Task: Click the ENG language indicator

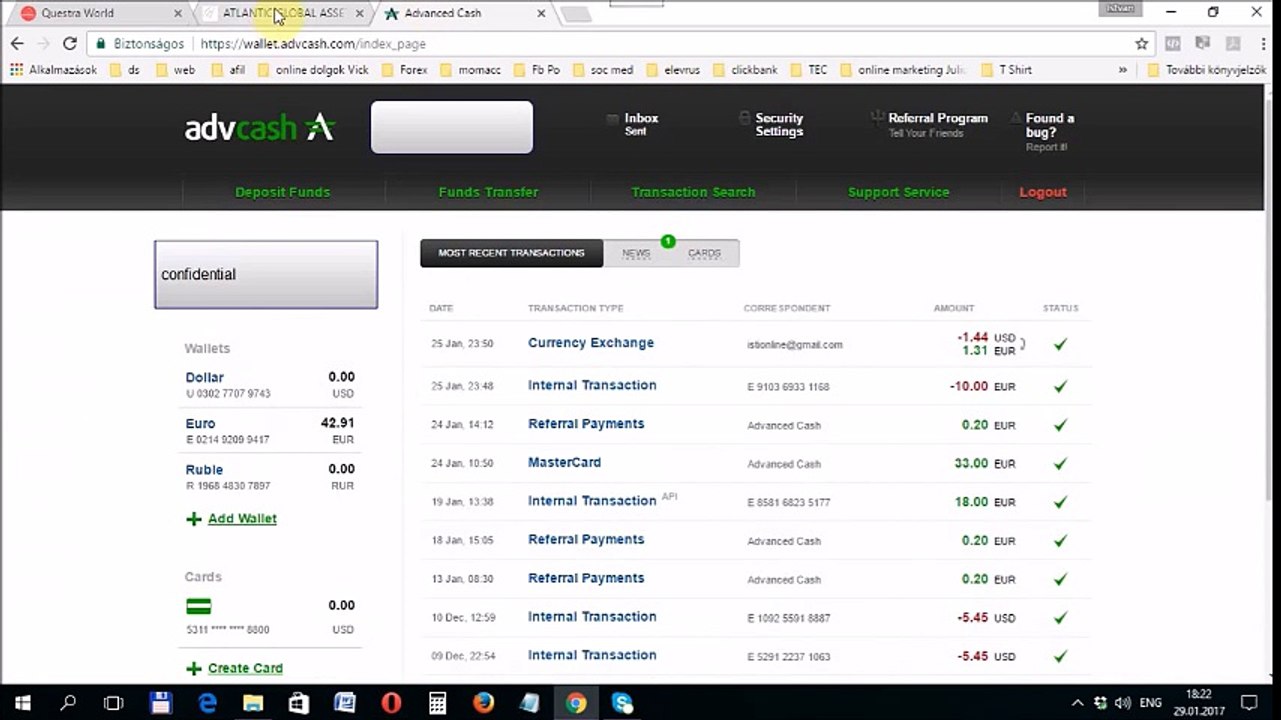Action: pyautogui.click(x=1151, y=703)
